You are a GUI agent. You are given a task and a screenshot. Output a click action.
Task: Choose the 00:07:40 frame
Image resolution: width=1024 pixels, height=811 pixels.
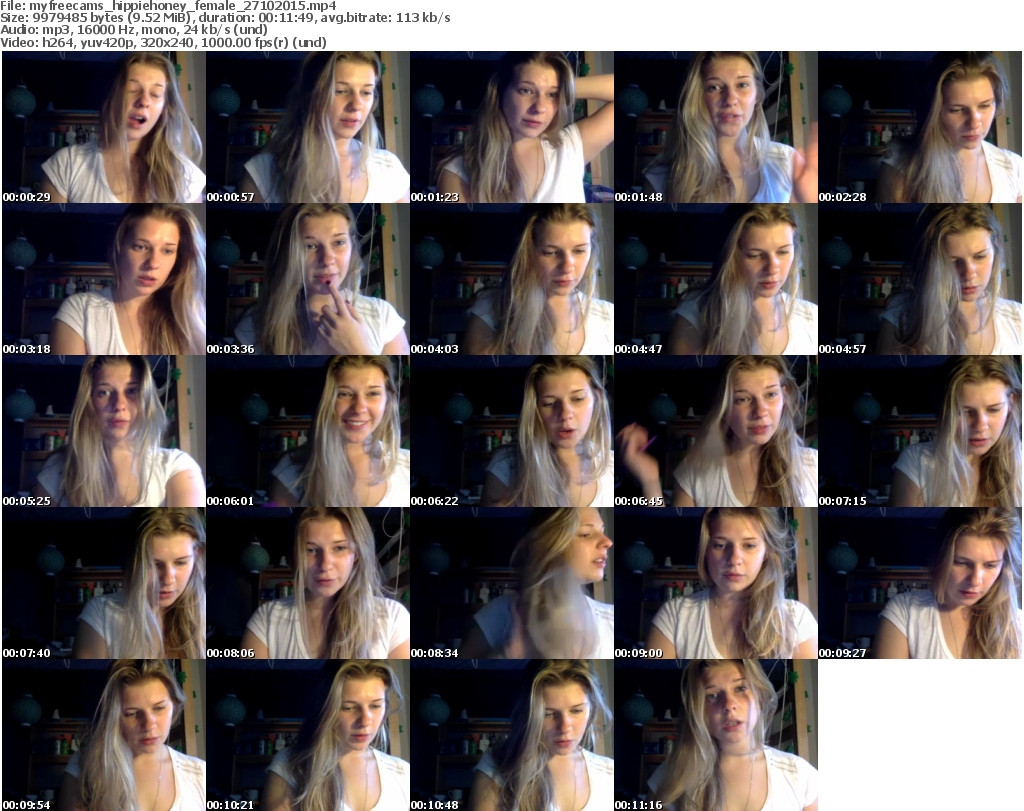click(x=104, y=584)
